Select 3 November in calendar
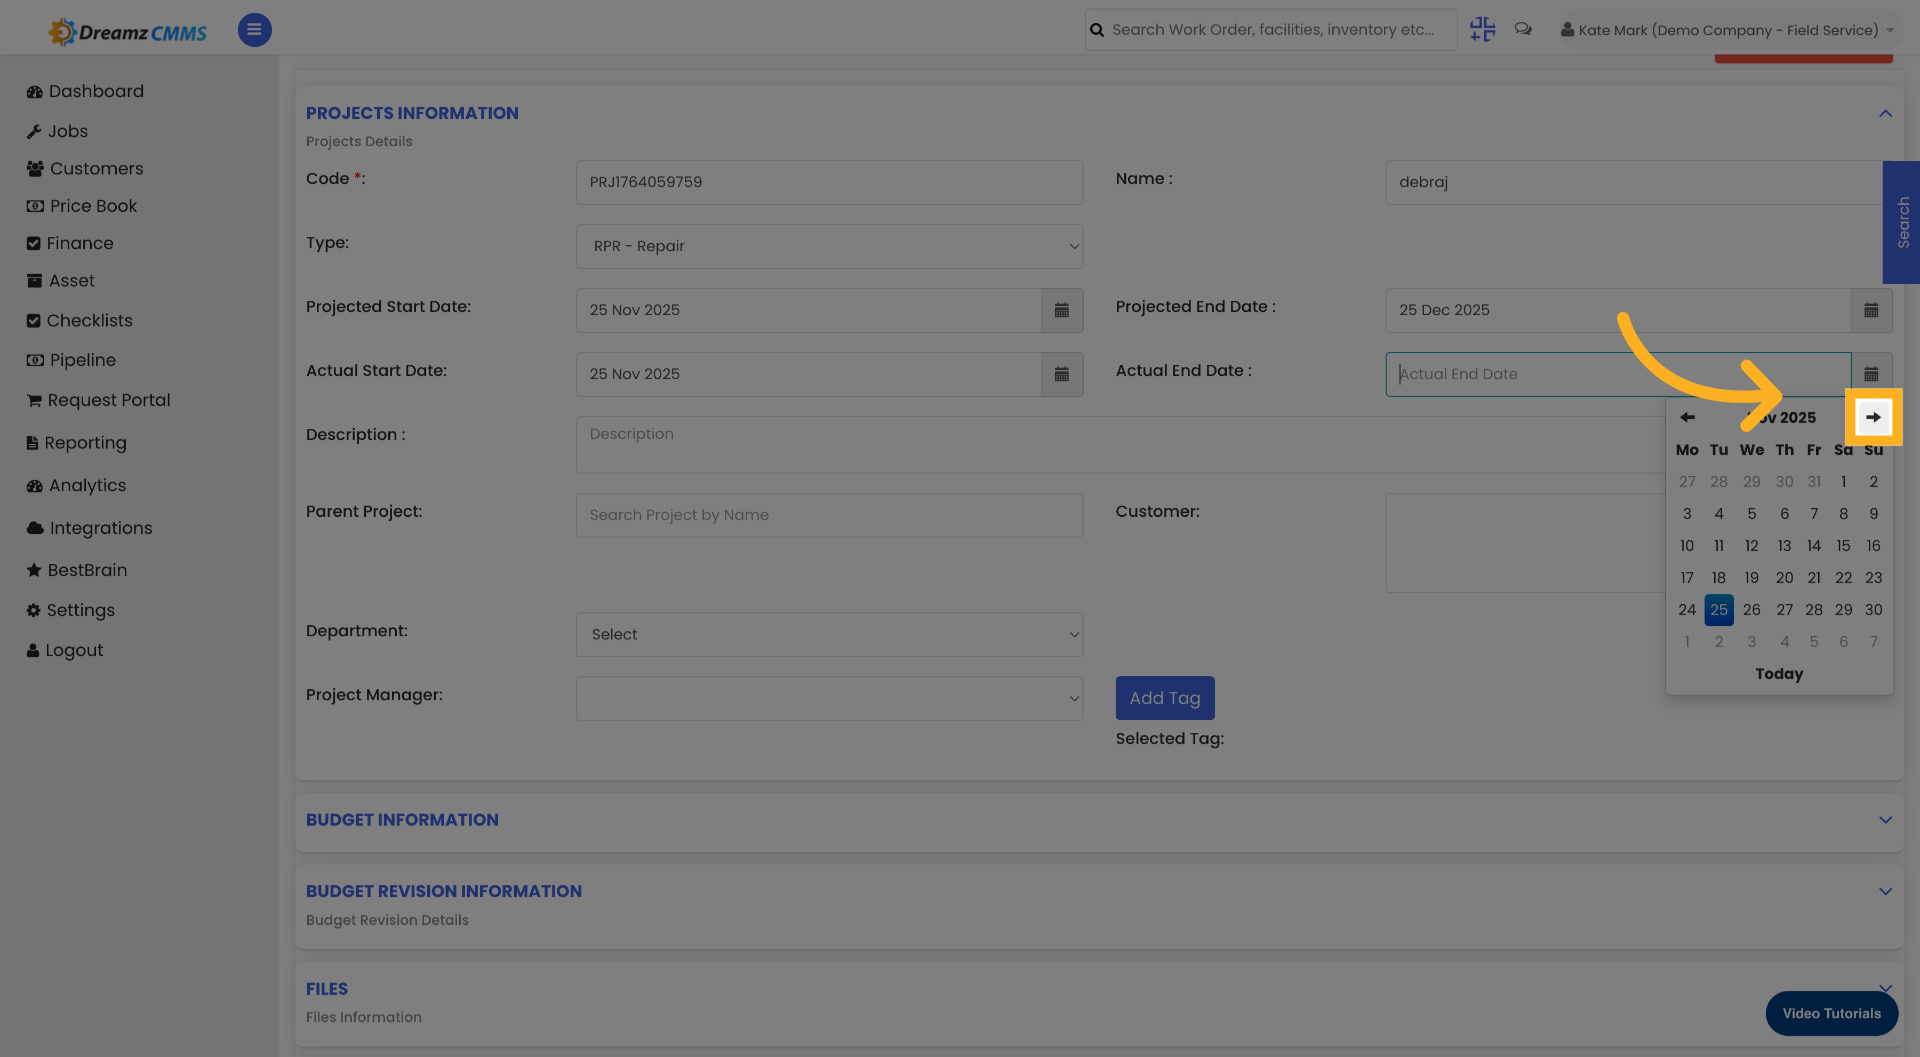Viewport: 1920px width, 1057px height. 1687,514
